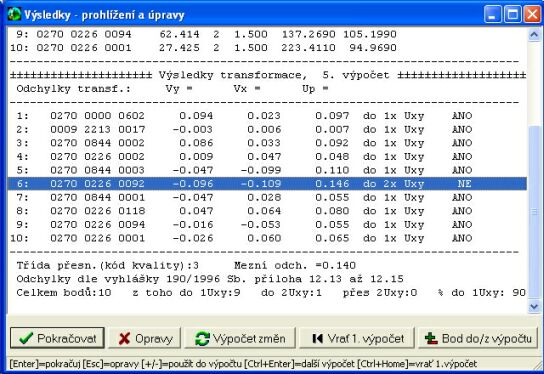Click the rewind-to-start icon on Vrať

(x=317, y=338)
